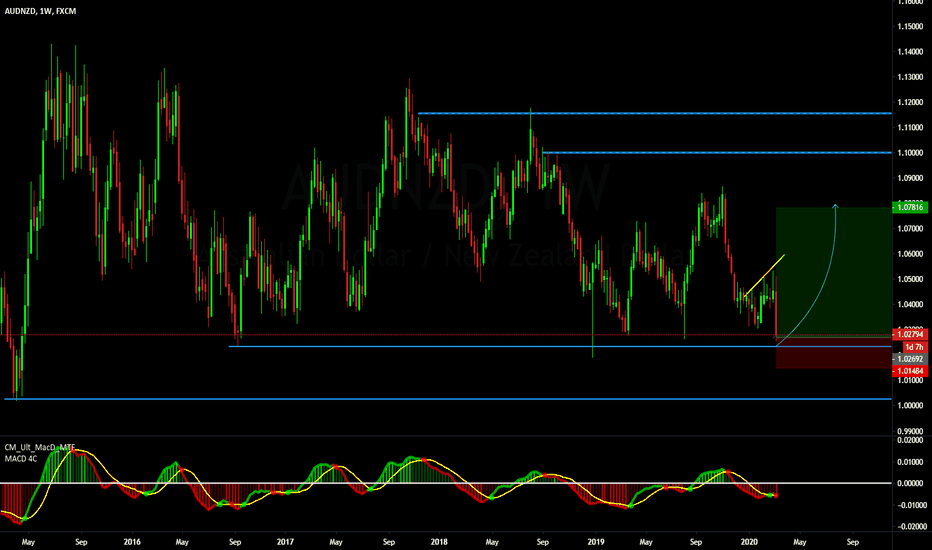932x550 pixels.
Task: Select the red 1.01484 stop price tag
Action: click(x=910, y=371)
